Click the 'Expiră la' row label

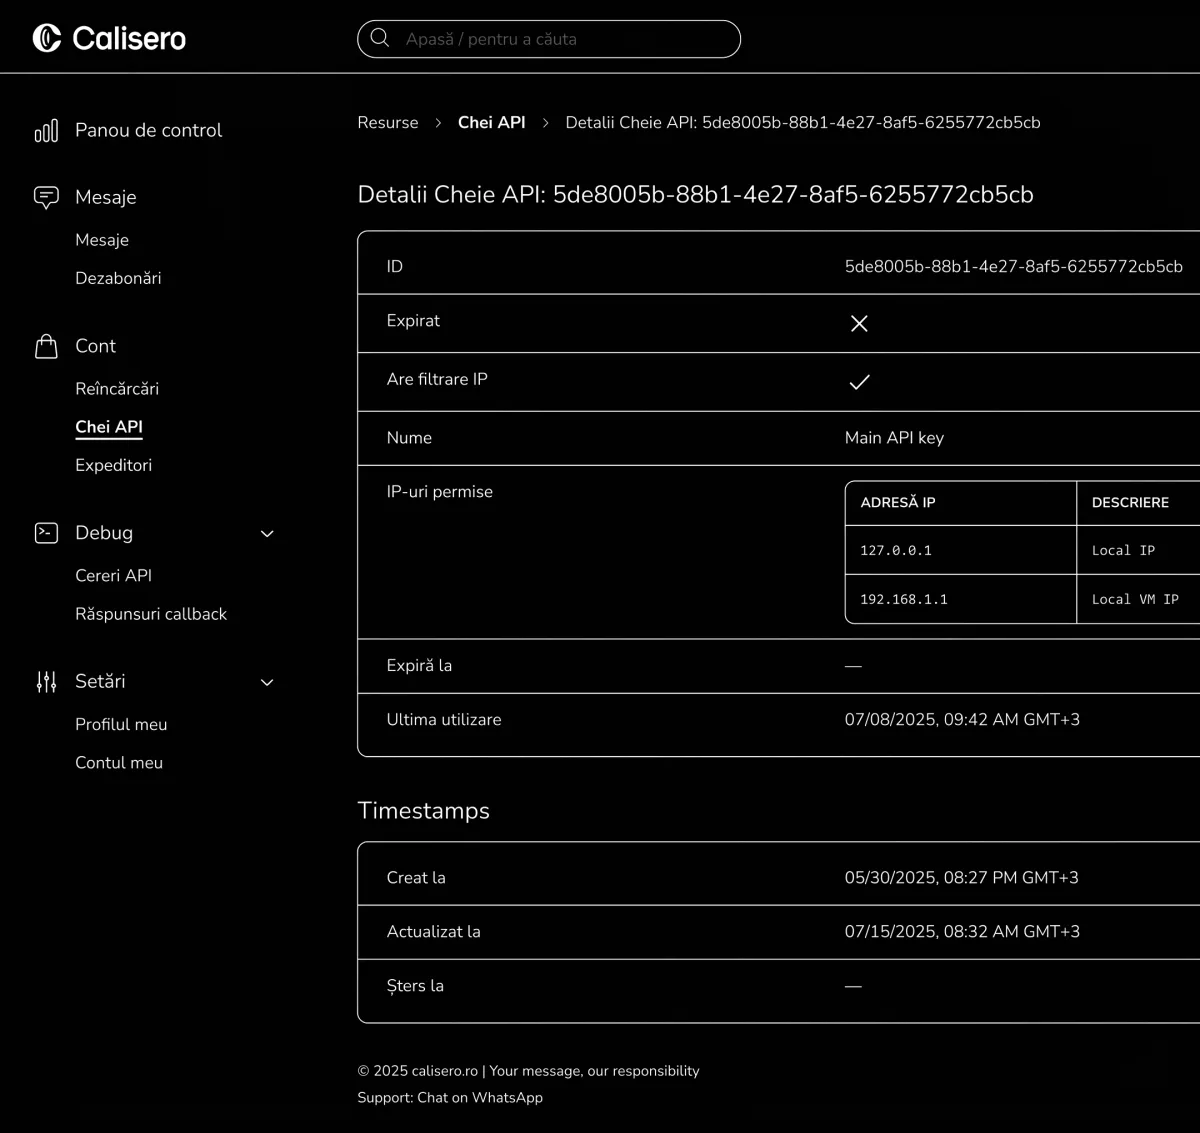(x=419, y=665)
